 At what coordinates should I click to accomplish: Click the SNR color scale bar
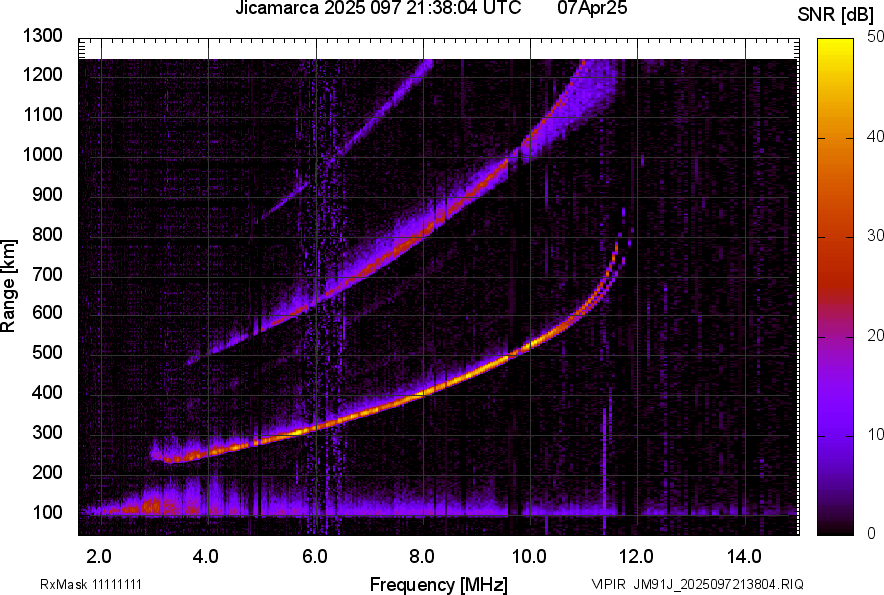(835, 287)
